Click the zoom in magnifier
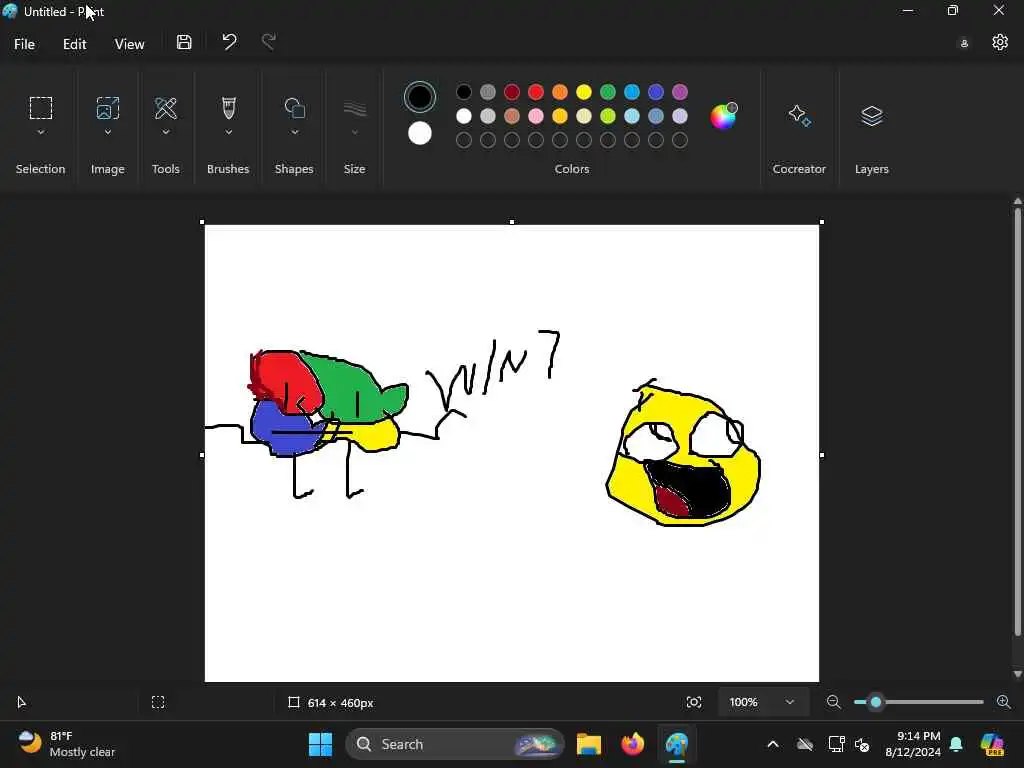Image resolution: width=1024 pixels, height=768 pixels. (1004, 702)
